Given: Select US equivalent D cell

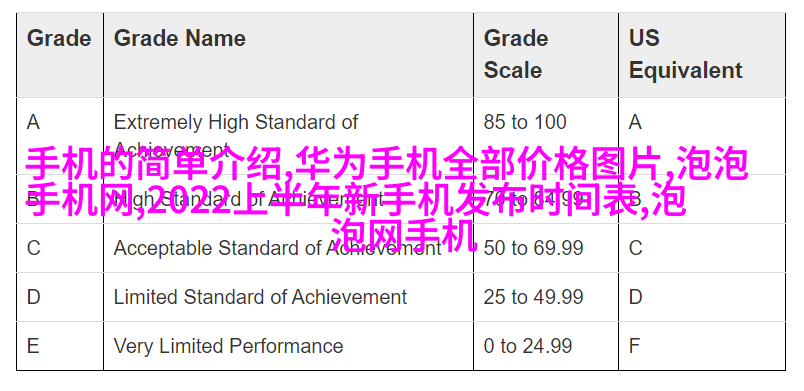Looking at the screenshot, I should [x=702, y=297].
